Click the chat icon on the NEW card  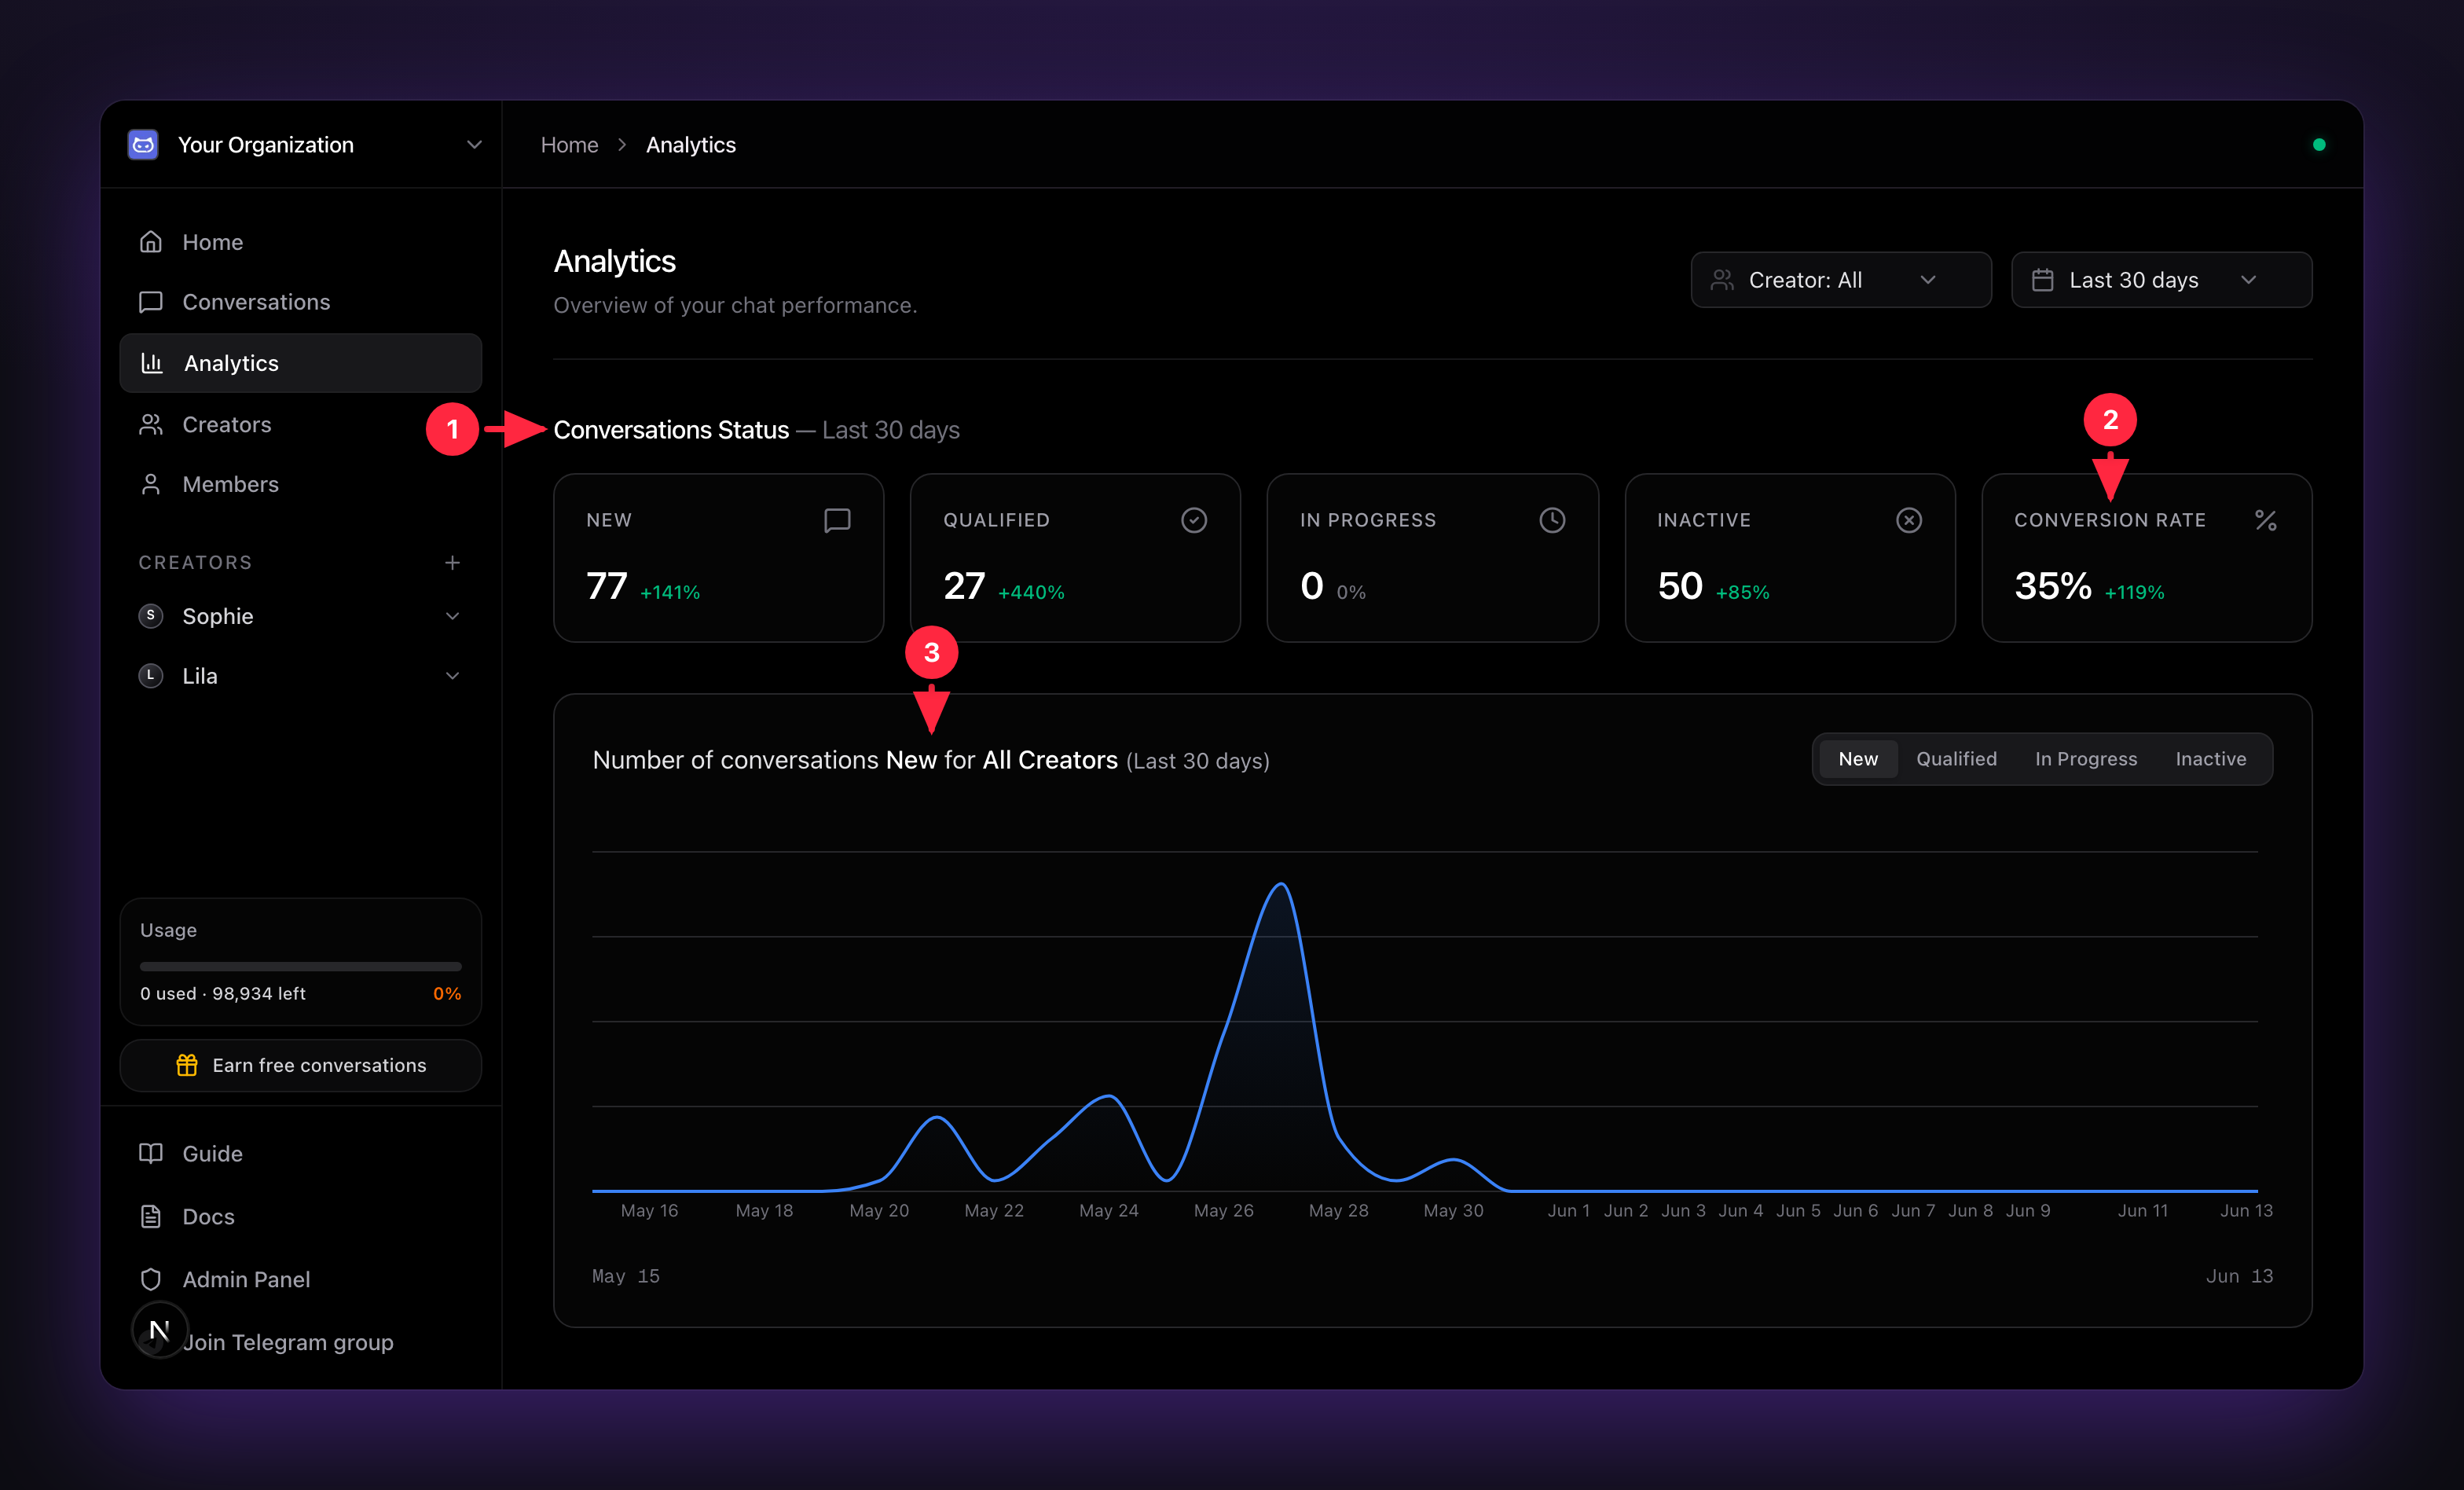(837, 520)
